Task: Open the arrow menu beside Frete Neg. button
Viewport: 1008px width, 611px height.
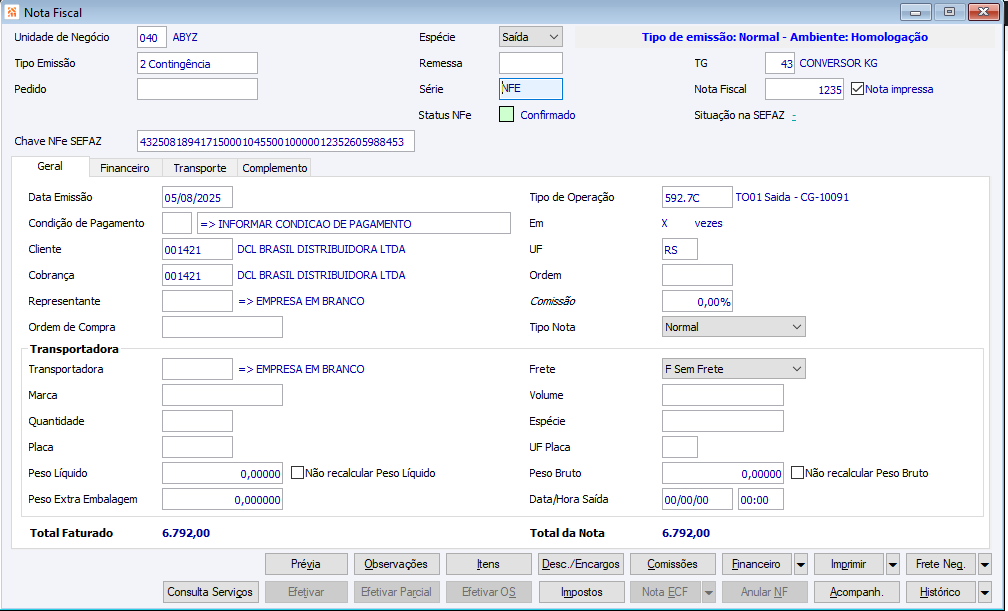Action: click(984, 564)
